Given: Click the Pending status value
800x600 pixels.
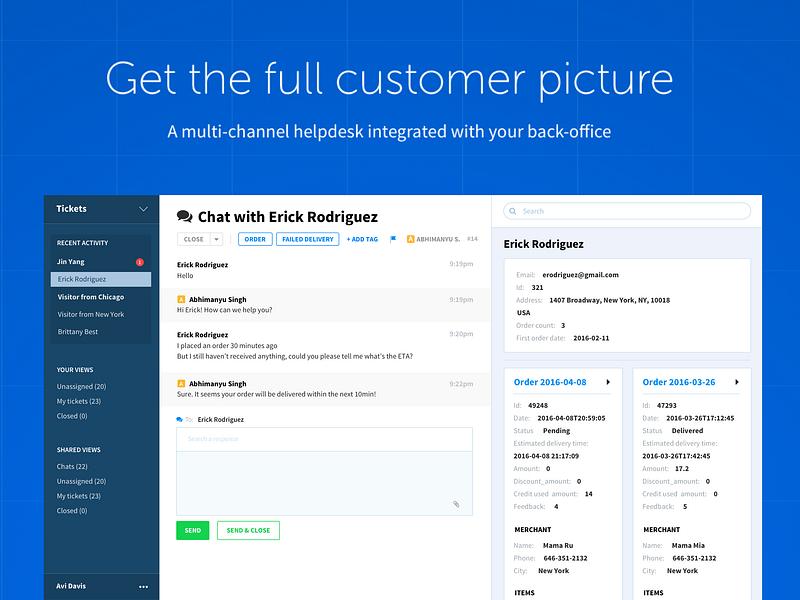Looking at the screenshot, I should point(557,431).
